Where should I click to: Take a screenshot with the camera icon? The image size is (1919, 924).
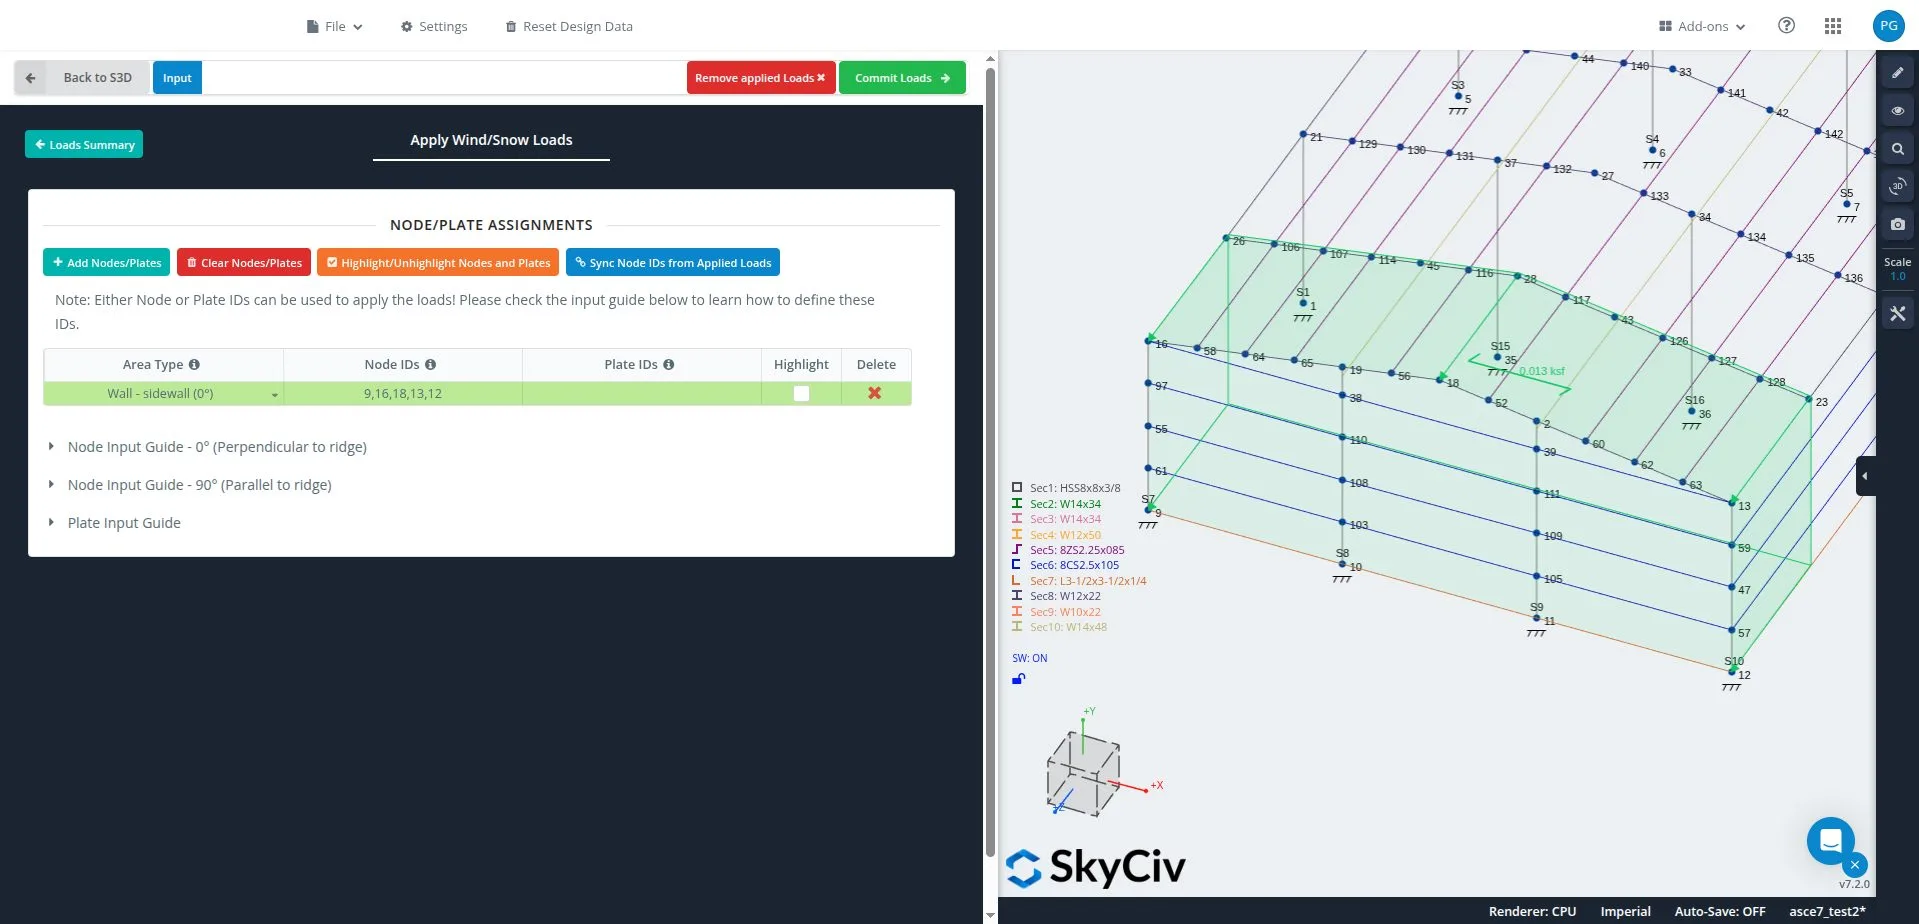(x=1897, y=225)
